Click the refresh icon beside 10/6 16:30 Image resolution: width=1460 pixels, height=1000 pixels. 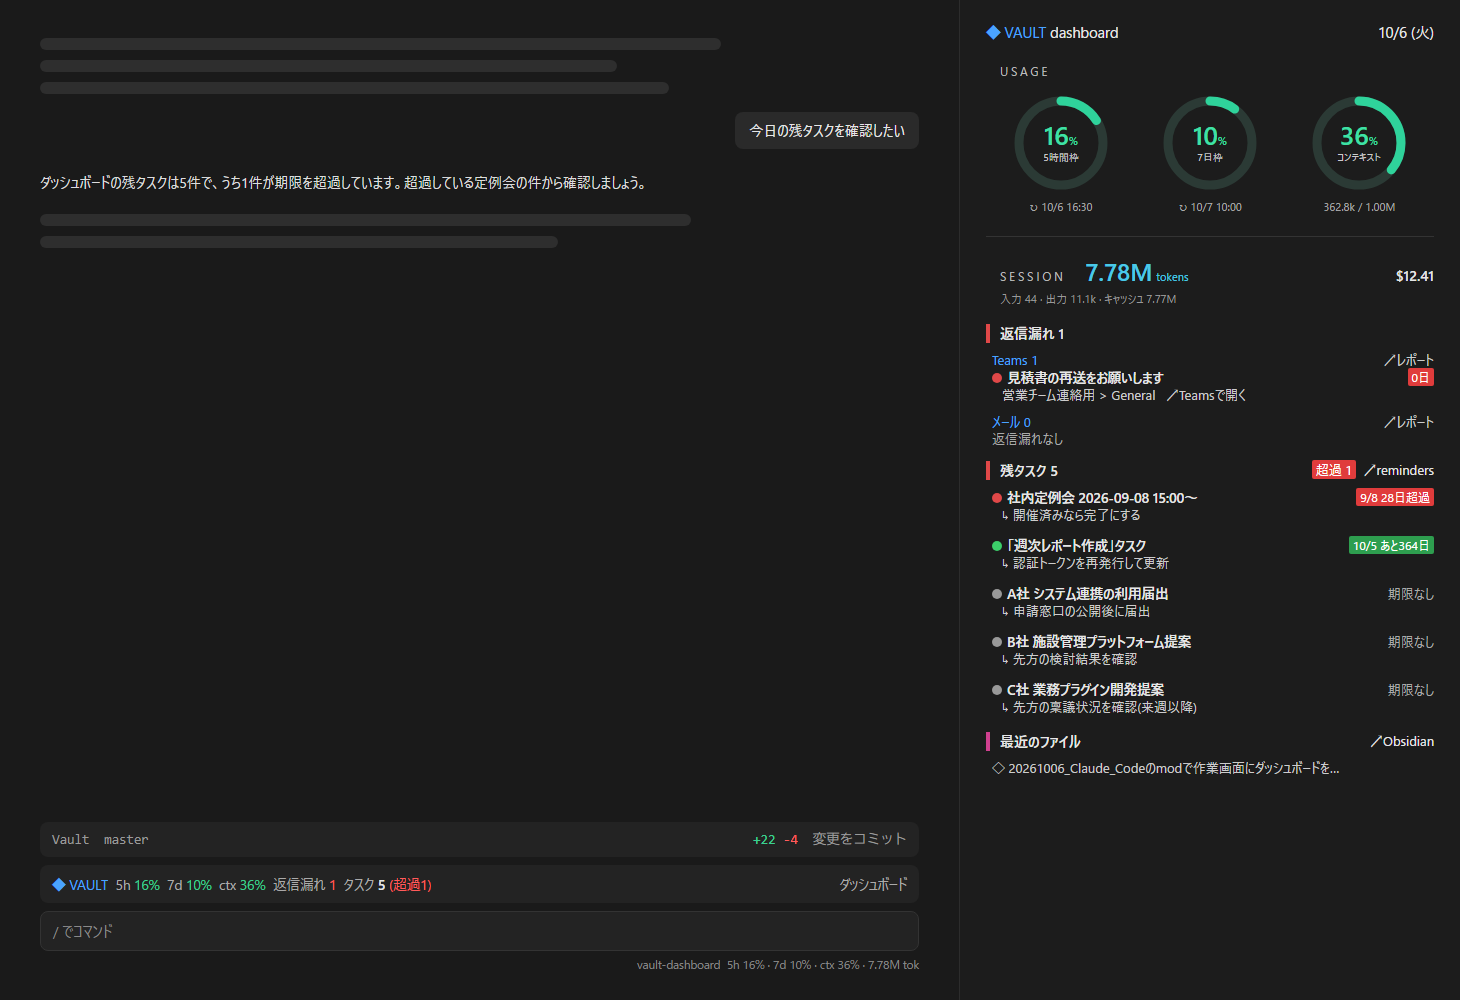pos(1034,208)
